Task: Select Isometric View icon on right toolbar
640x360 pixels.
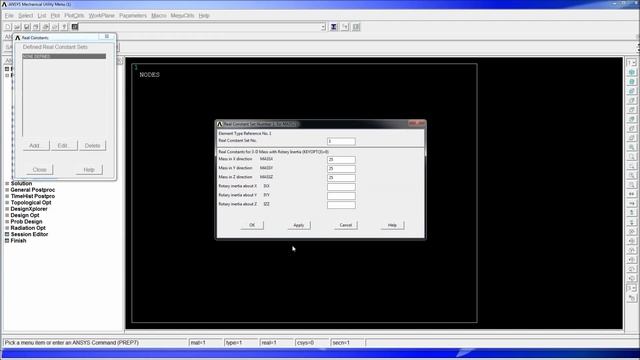Action: tap(631, 72)
